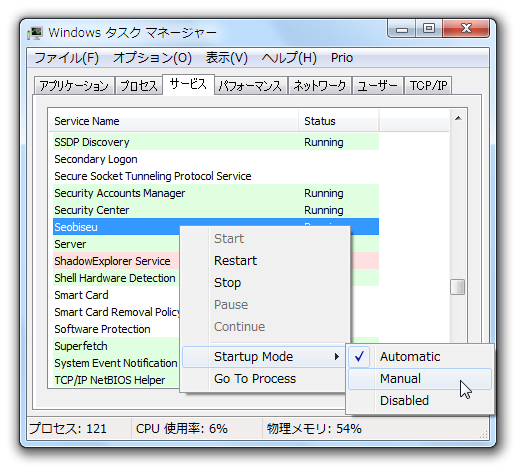Open the ヘルプ(H) menu
The height and width of the screenshot is (468, 519).
tap(289, 58)
